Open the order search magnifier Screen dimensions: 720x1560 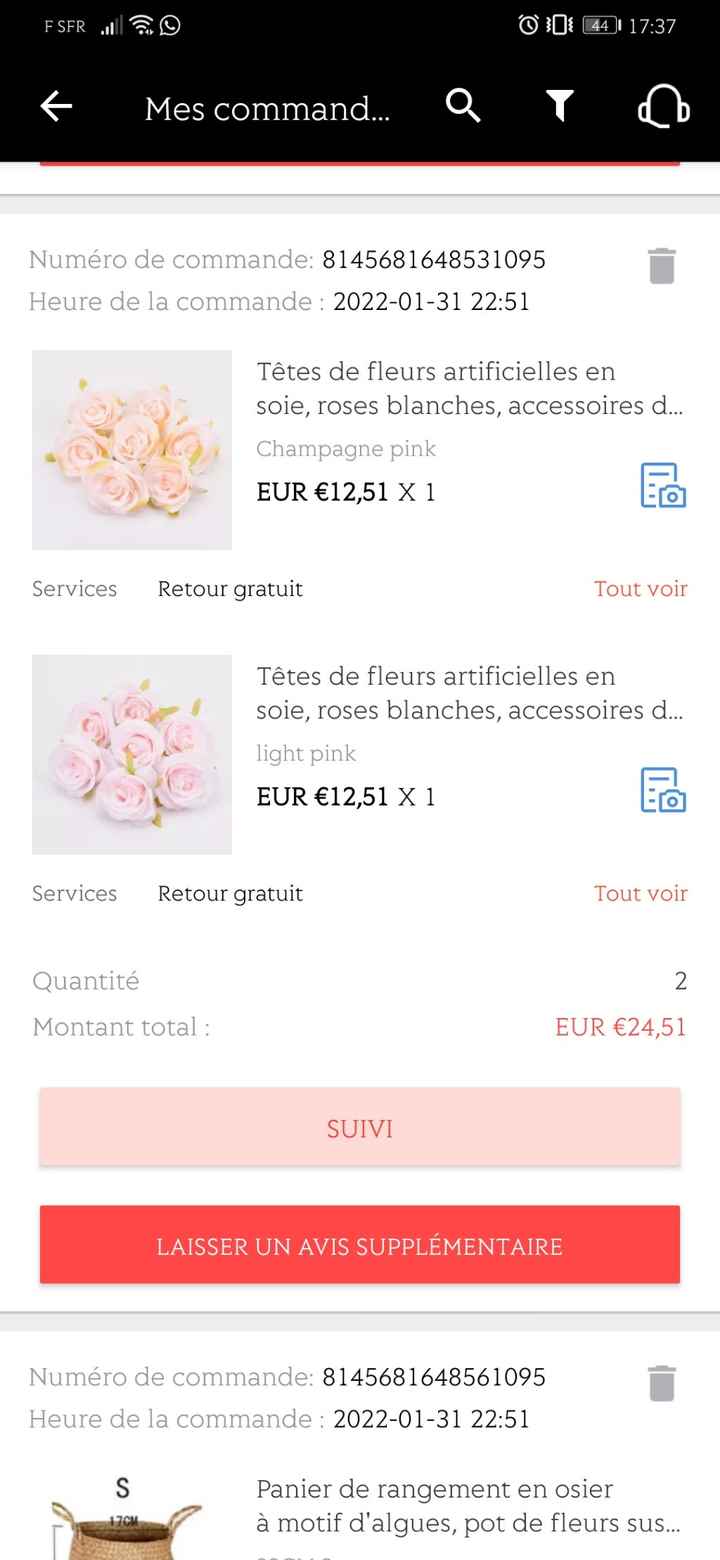coord(463,105)
